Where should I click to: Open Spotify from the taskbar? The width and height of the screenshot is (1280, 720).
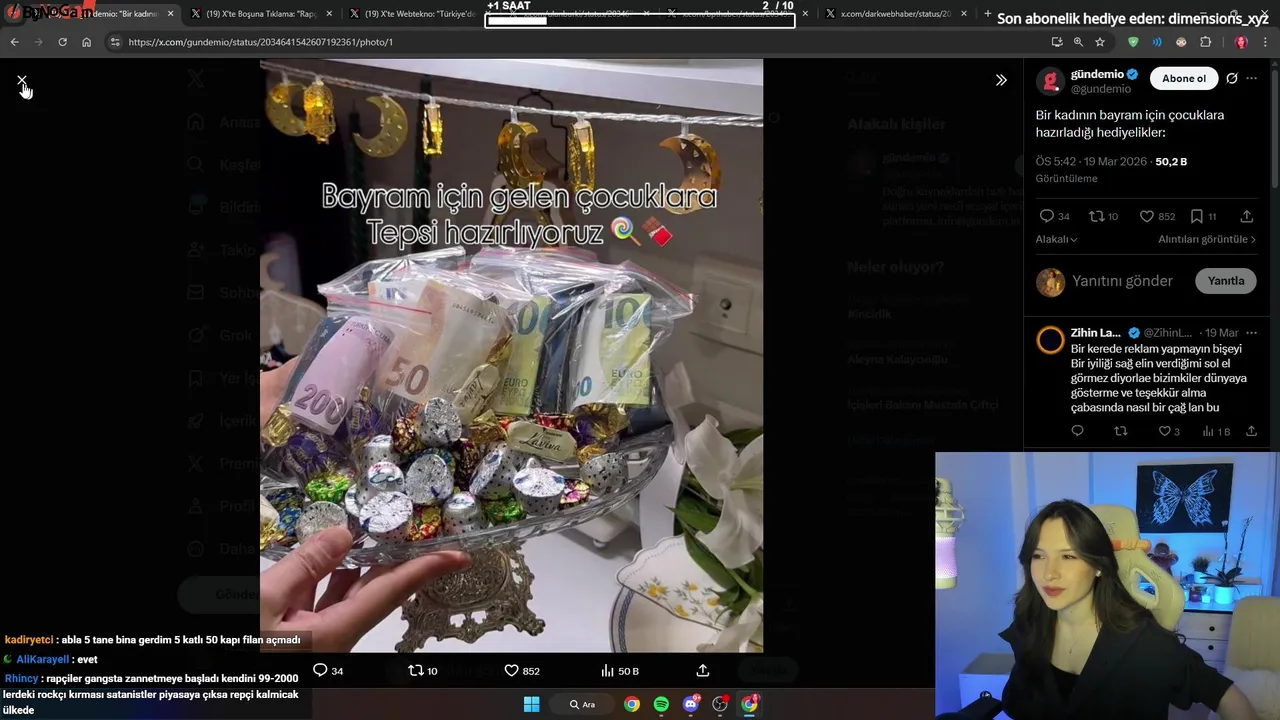point(661,704)
